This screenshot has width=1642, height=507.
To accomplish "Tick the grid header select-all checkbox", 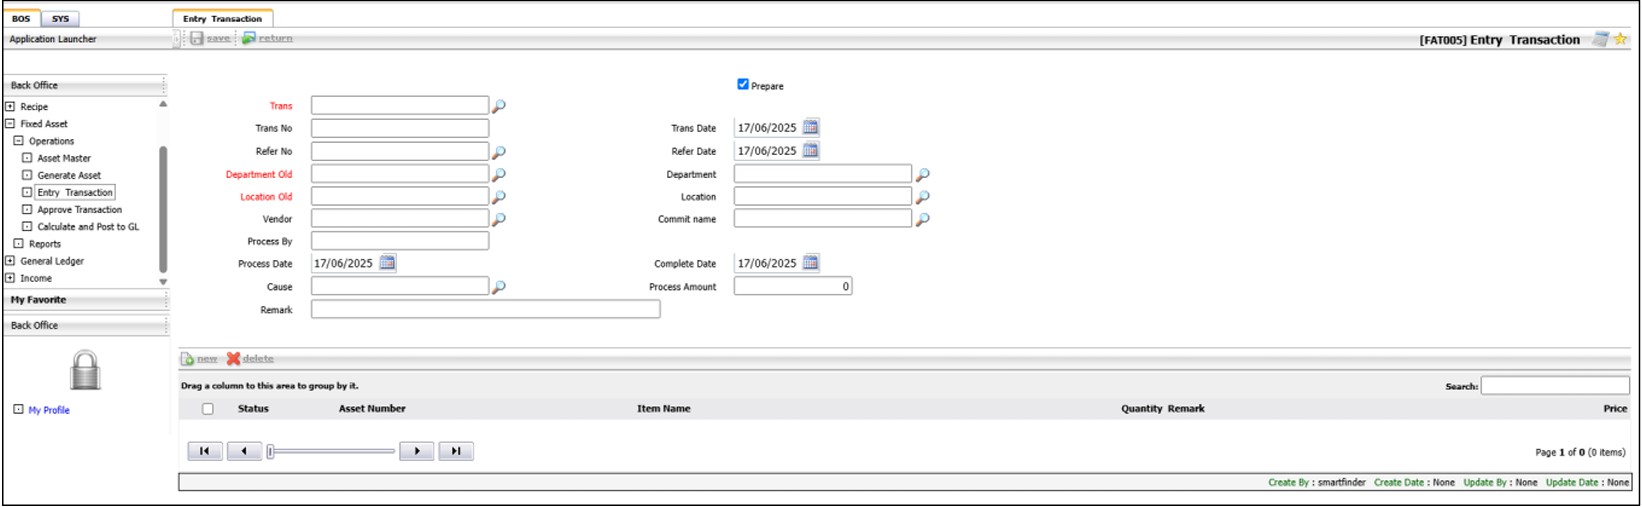I will 208,409.
